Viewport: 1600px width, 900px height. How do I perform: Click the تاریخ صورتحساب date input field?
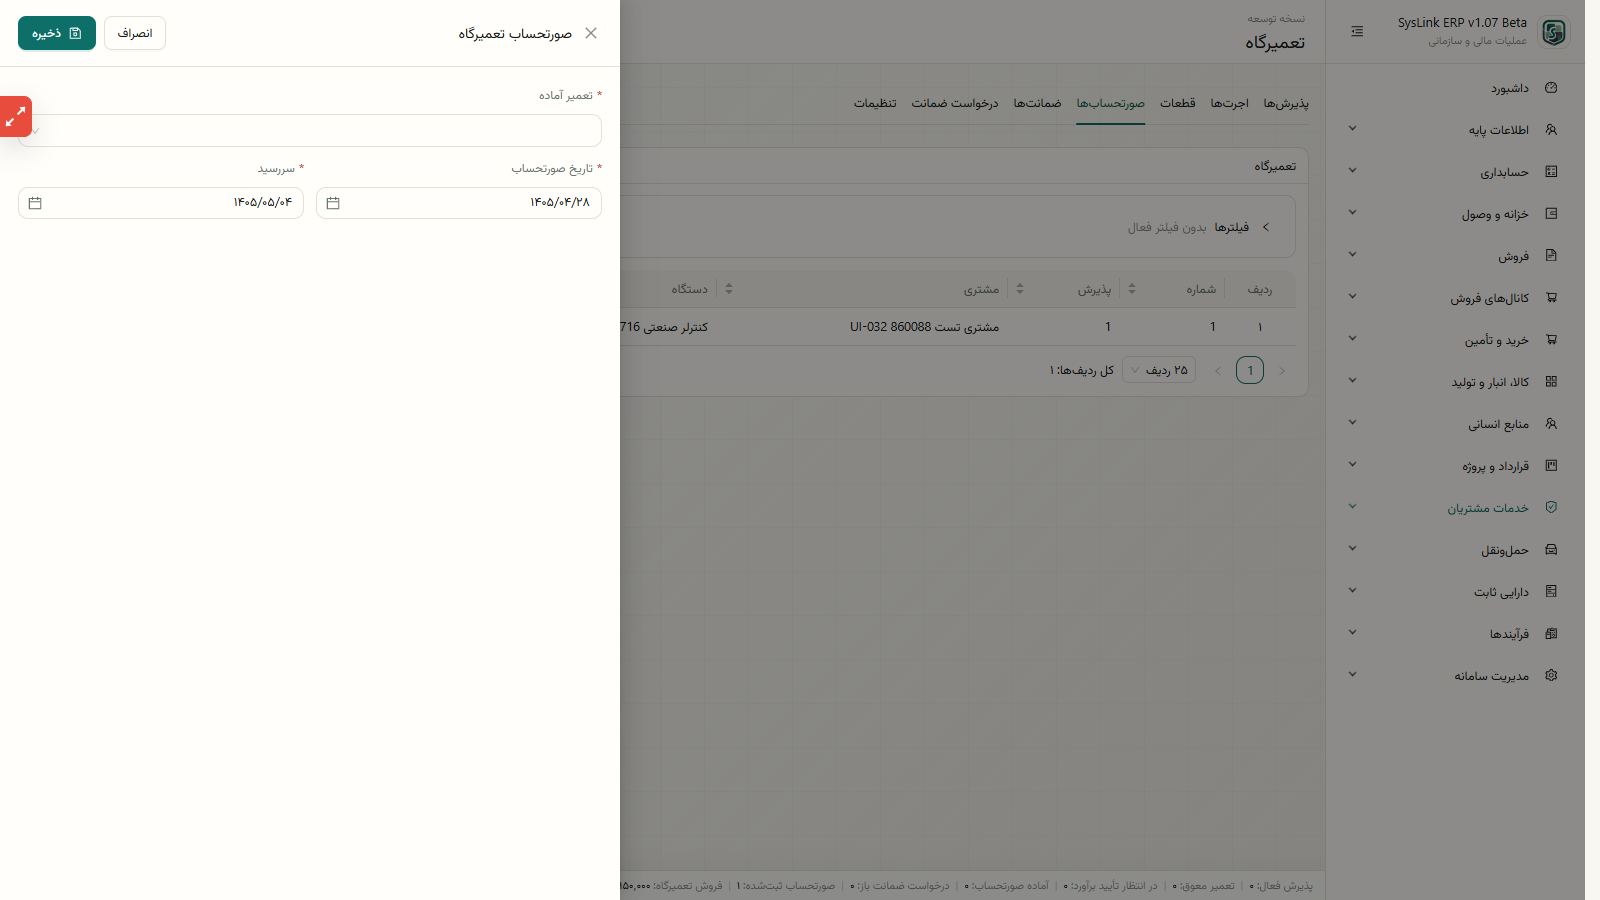pyautogui.click(x=459, y=203)
